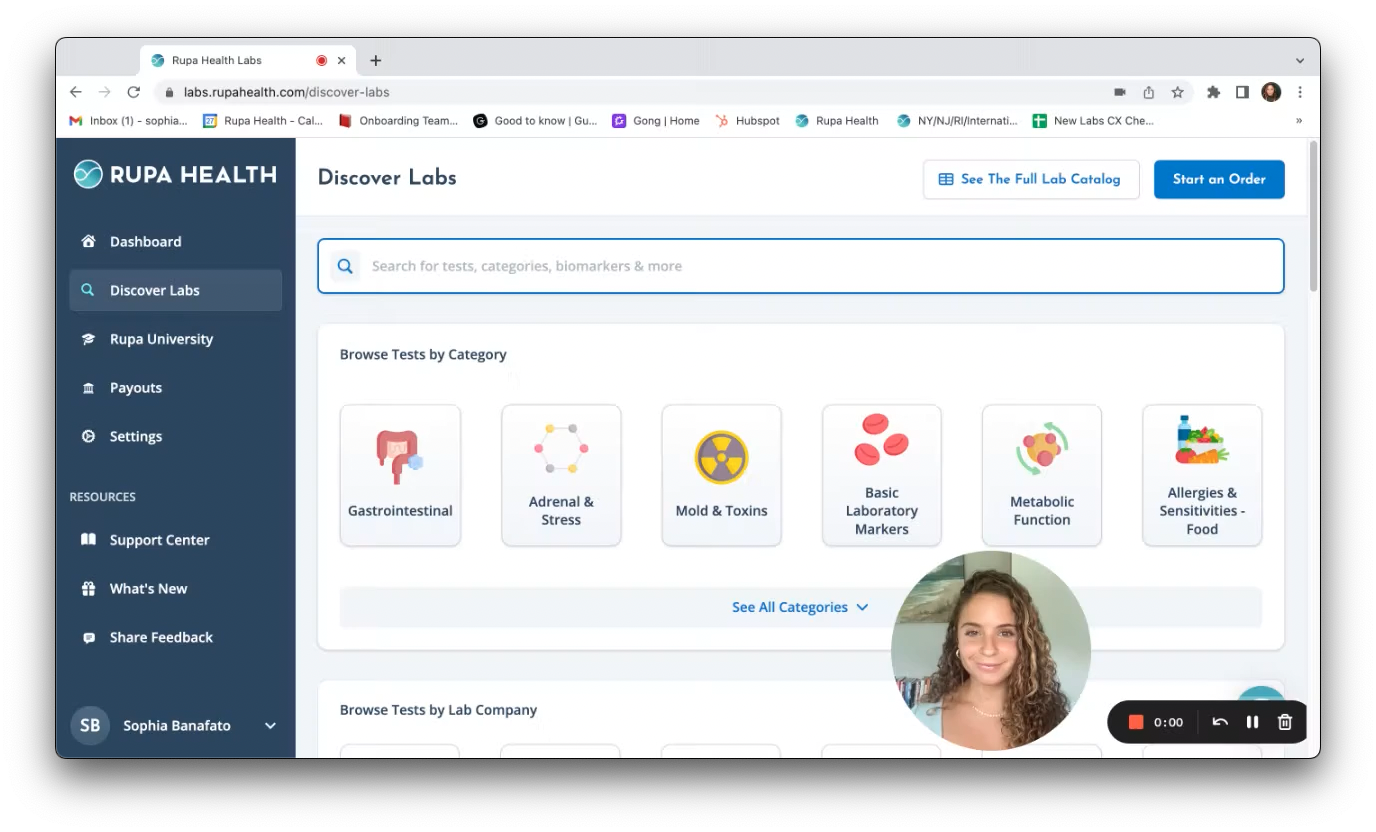Image resolution: width=1376 pixels, height=832 pixels.
Task: Open the Sophia Banafato account menu
Action: click(176, 725)
